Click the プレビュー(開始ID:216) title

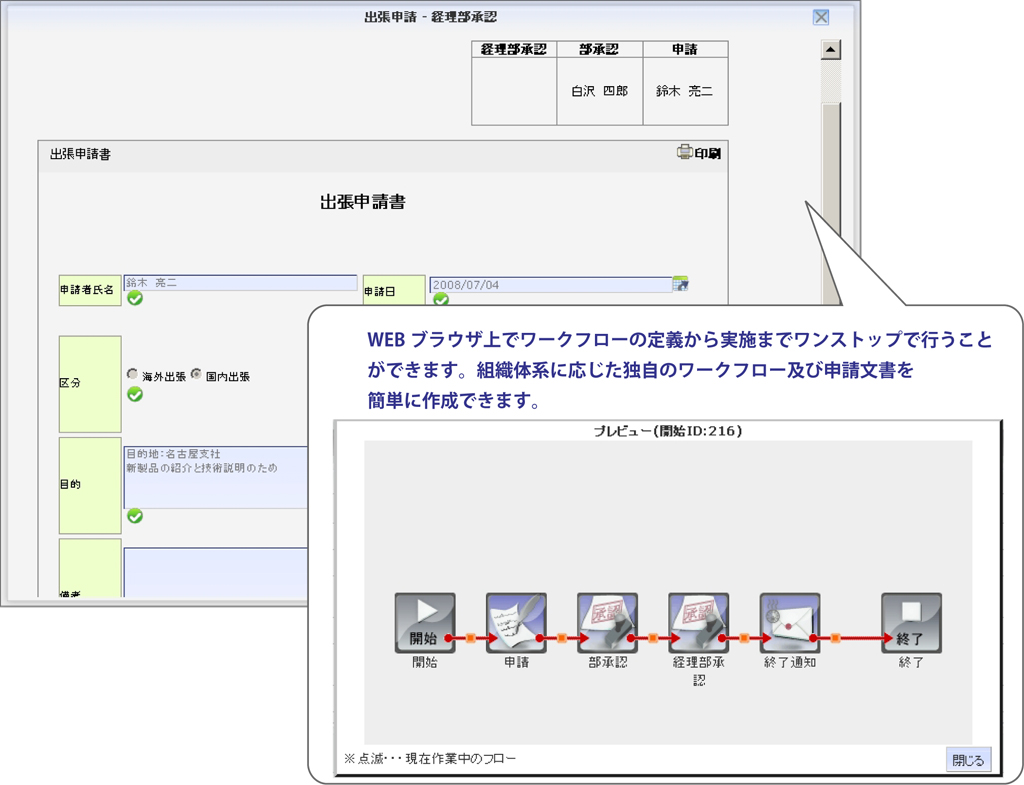tap(667, 431)
